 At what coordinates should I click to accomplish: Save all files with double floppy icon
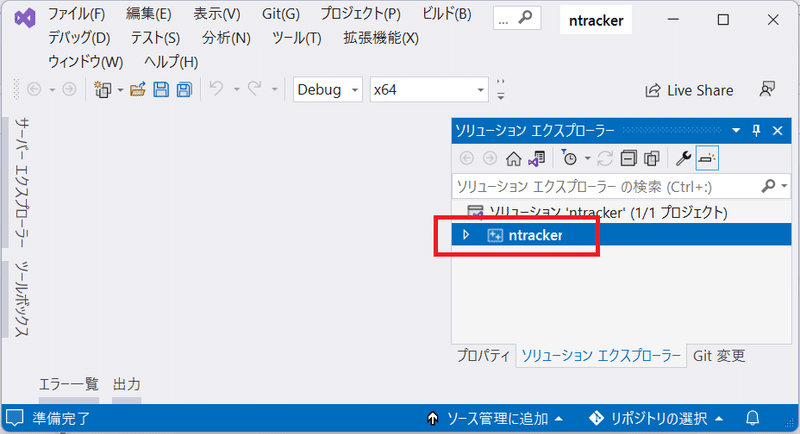[x=184, y=90]
